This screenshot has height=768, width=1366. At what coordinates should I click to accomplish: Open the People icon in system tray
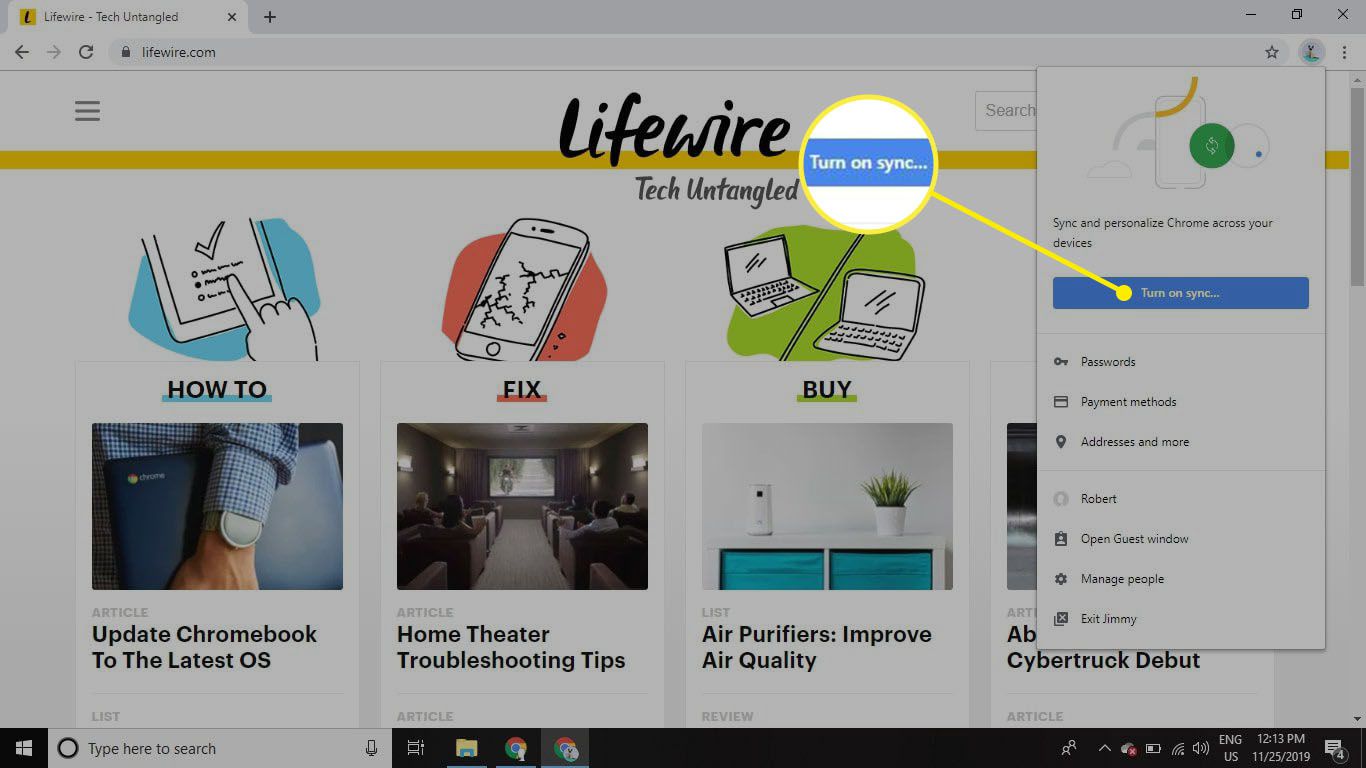point(1069,748)
